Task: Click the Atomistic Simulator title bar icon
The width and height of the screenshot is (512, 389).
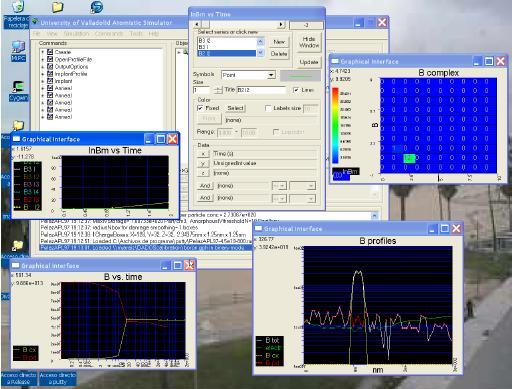Action: tap(35, 22)
